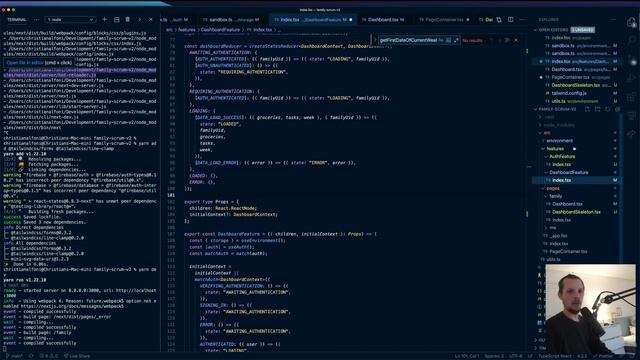Open Dashboard.tsx in the family folder
The image size is (640, 360).
click(x=577, y=204)
